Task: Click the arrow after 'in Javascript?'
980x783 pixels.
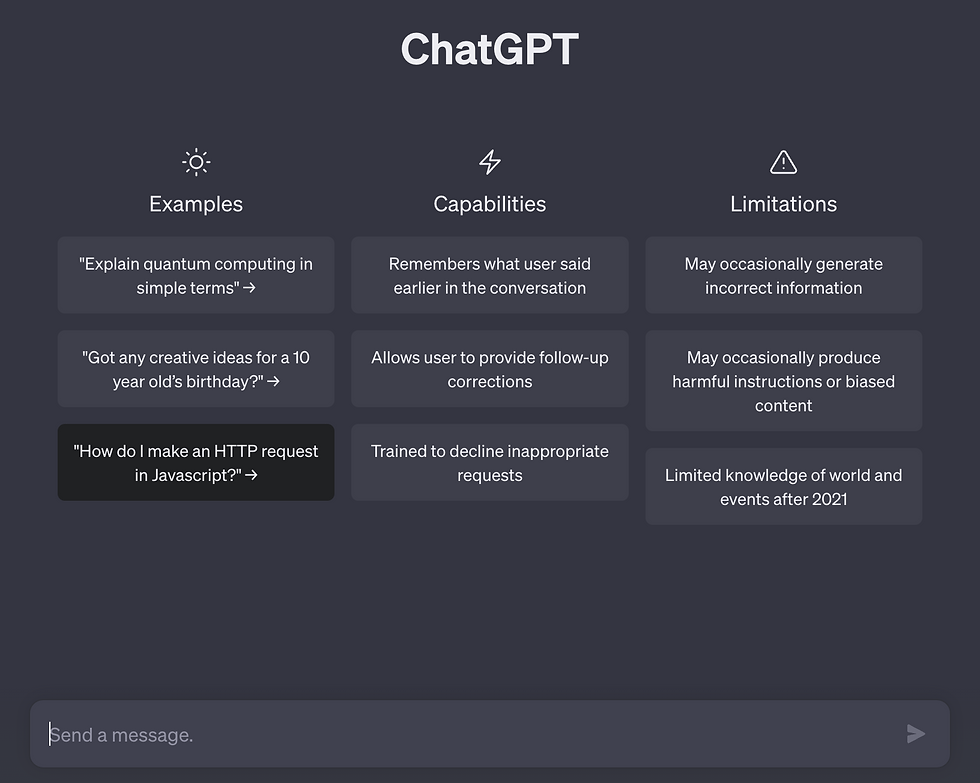Action: click(251, 475)
